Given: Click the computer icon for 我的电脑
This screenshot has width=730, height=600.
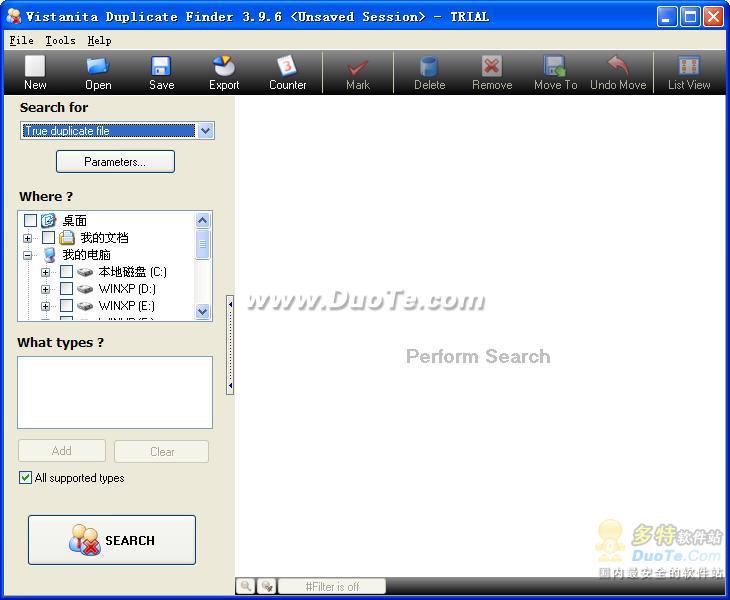Looking at the screenshot, I should click(49, 255).
